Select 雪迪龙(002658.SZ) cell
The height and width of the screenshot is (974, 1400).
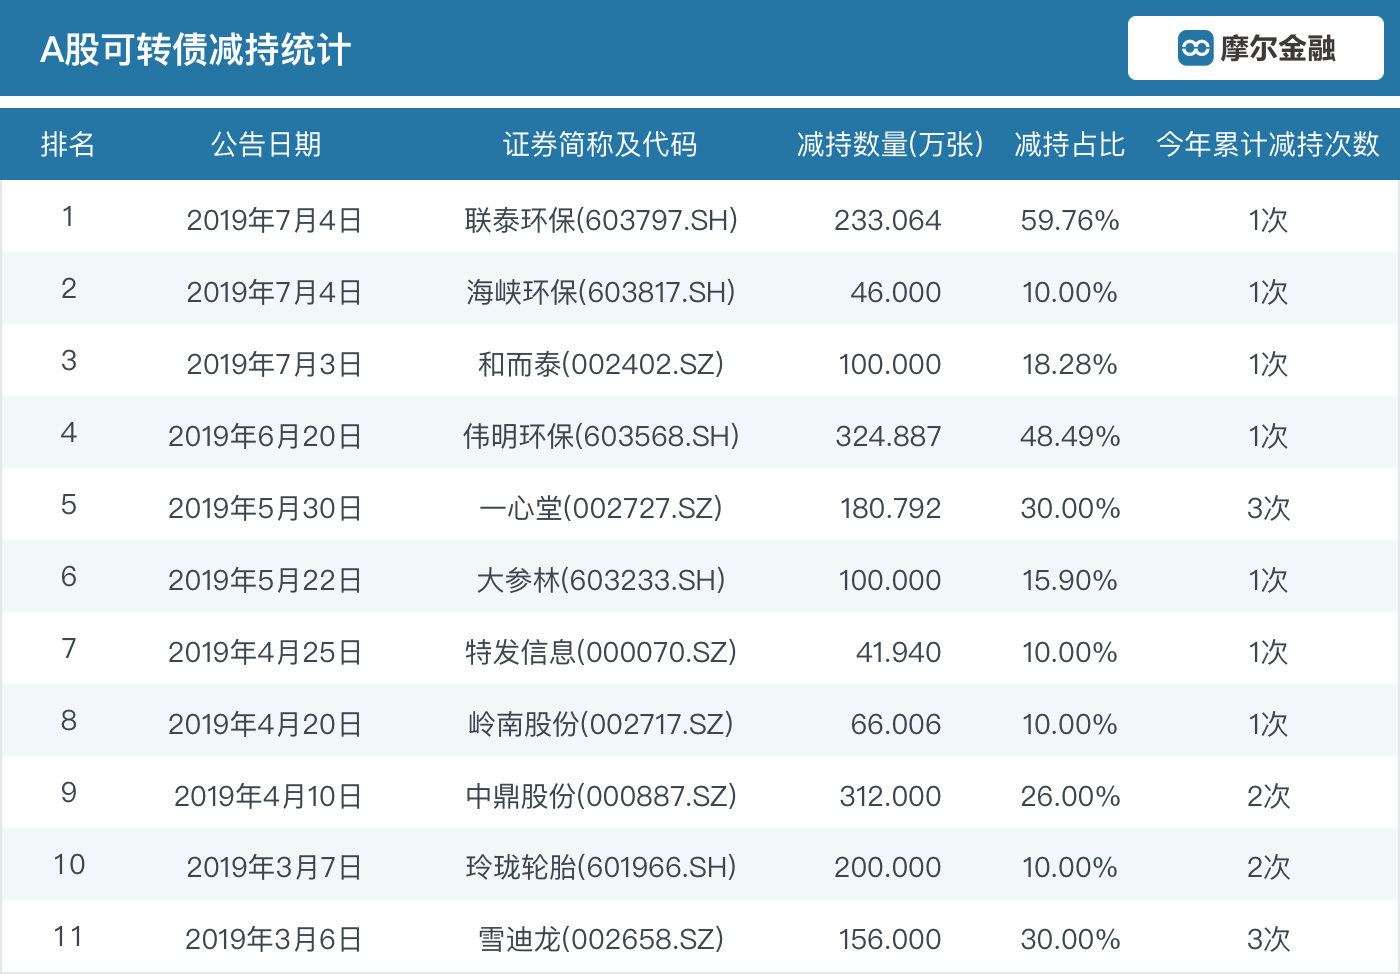click(x=601, y=939)
